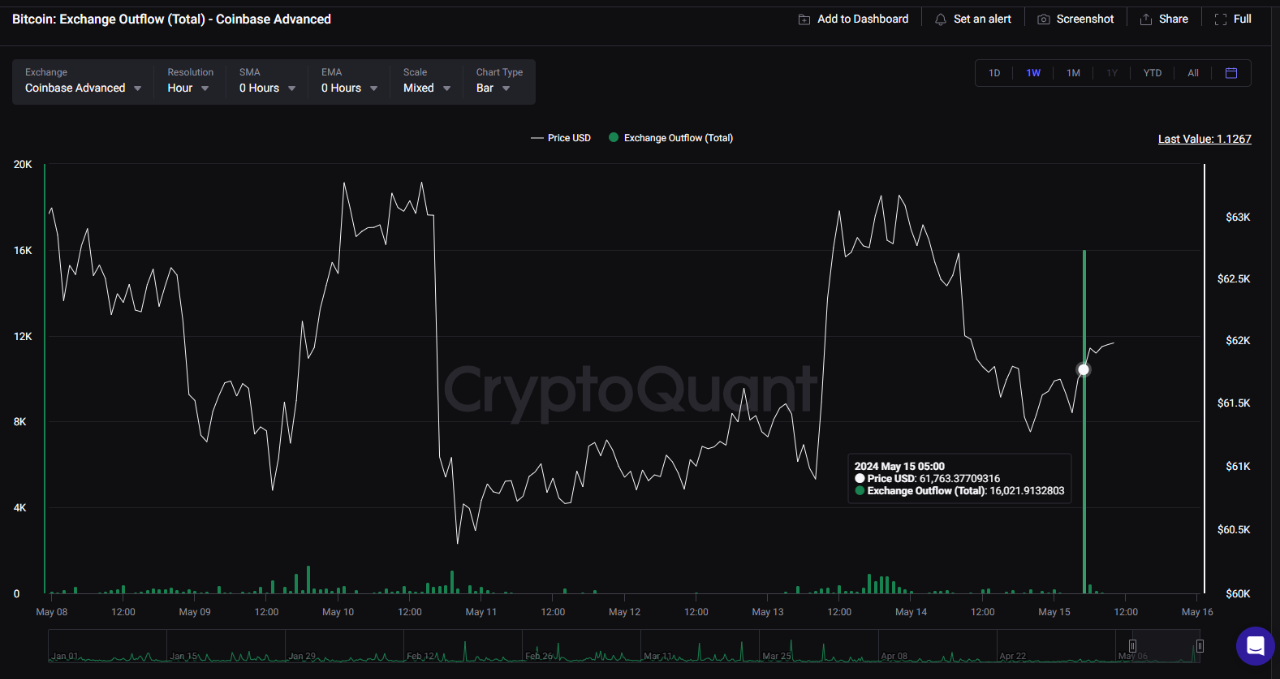Select the YTD time range tab

coord(1152,72)
